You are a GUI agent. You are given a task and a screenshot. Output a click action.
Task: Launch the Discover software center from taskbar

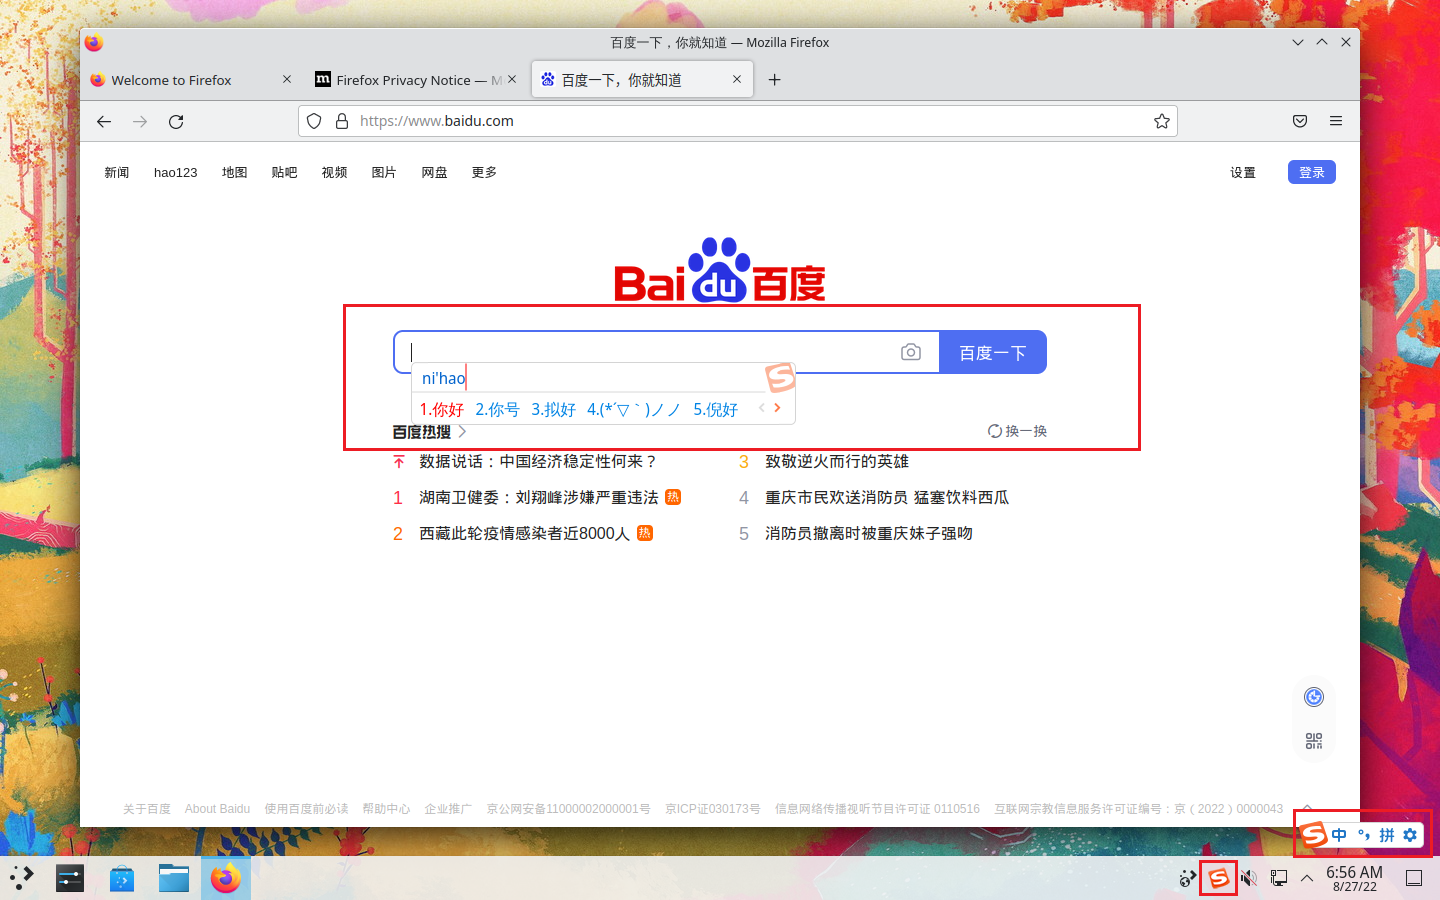coord(122,878)
